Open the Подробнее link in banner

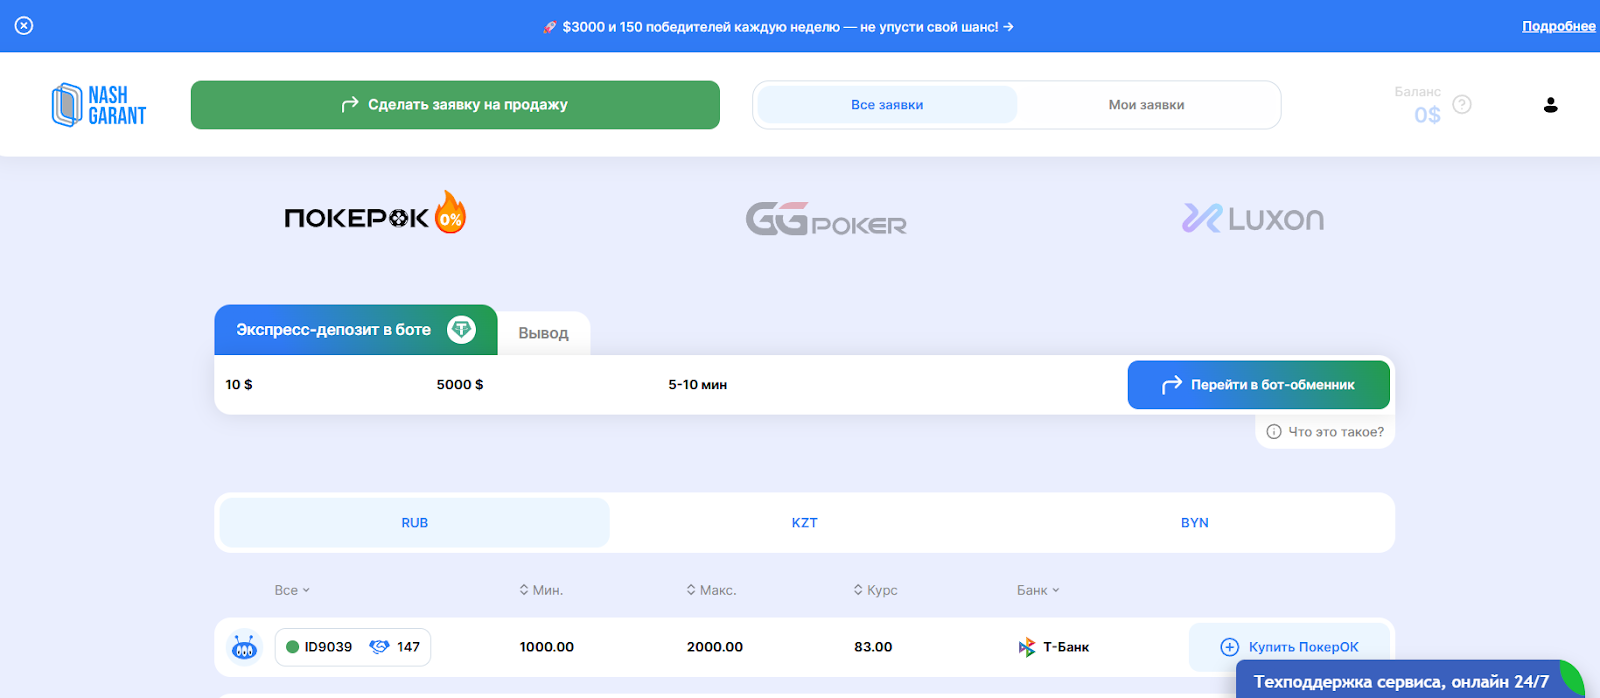pyautogui.click(x=1558, y=26)
